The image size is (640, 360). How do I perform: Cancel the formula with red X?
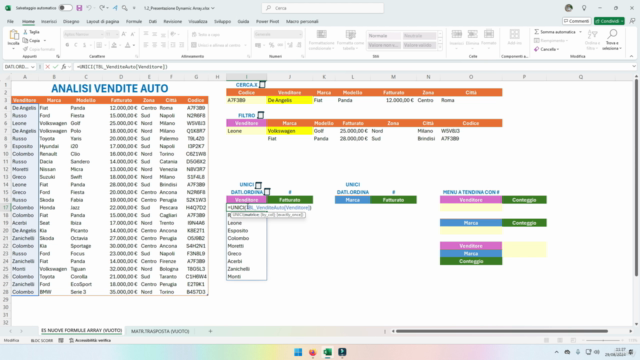[x=47, y=67]
